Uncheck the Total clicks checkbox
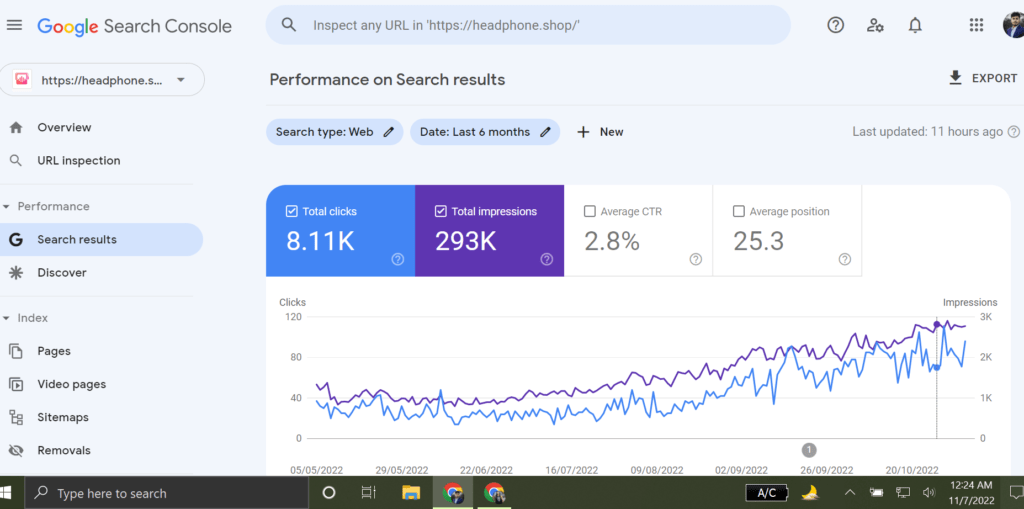 (x=292, y=212)
